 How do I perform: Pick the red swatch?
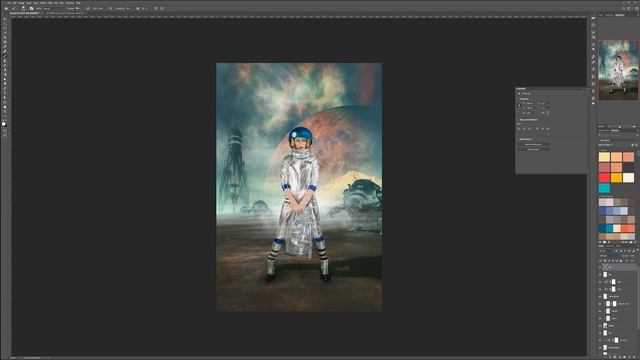click(x=604, y=178)
